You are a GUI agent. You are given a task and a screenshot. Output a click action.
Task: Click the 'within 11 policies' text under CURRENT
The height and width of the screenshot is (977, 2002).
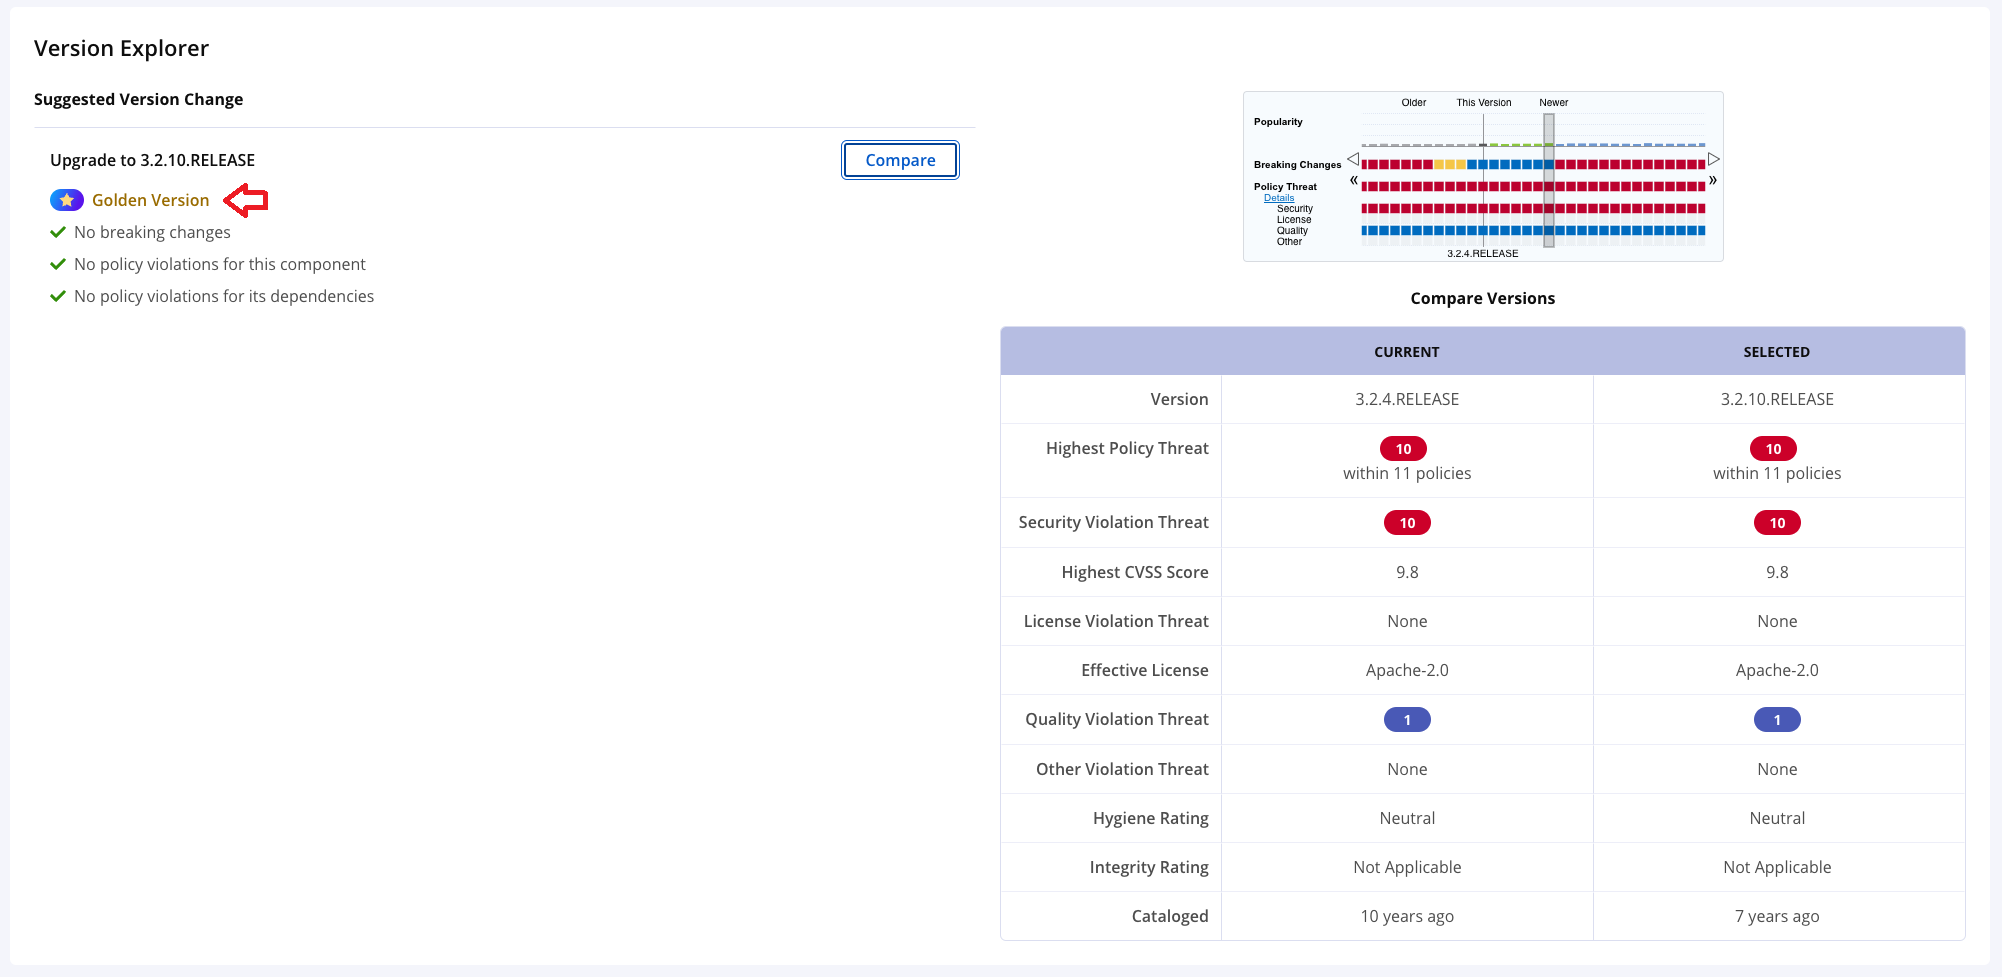(1407, 473)
